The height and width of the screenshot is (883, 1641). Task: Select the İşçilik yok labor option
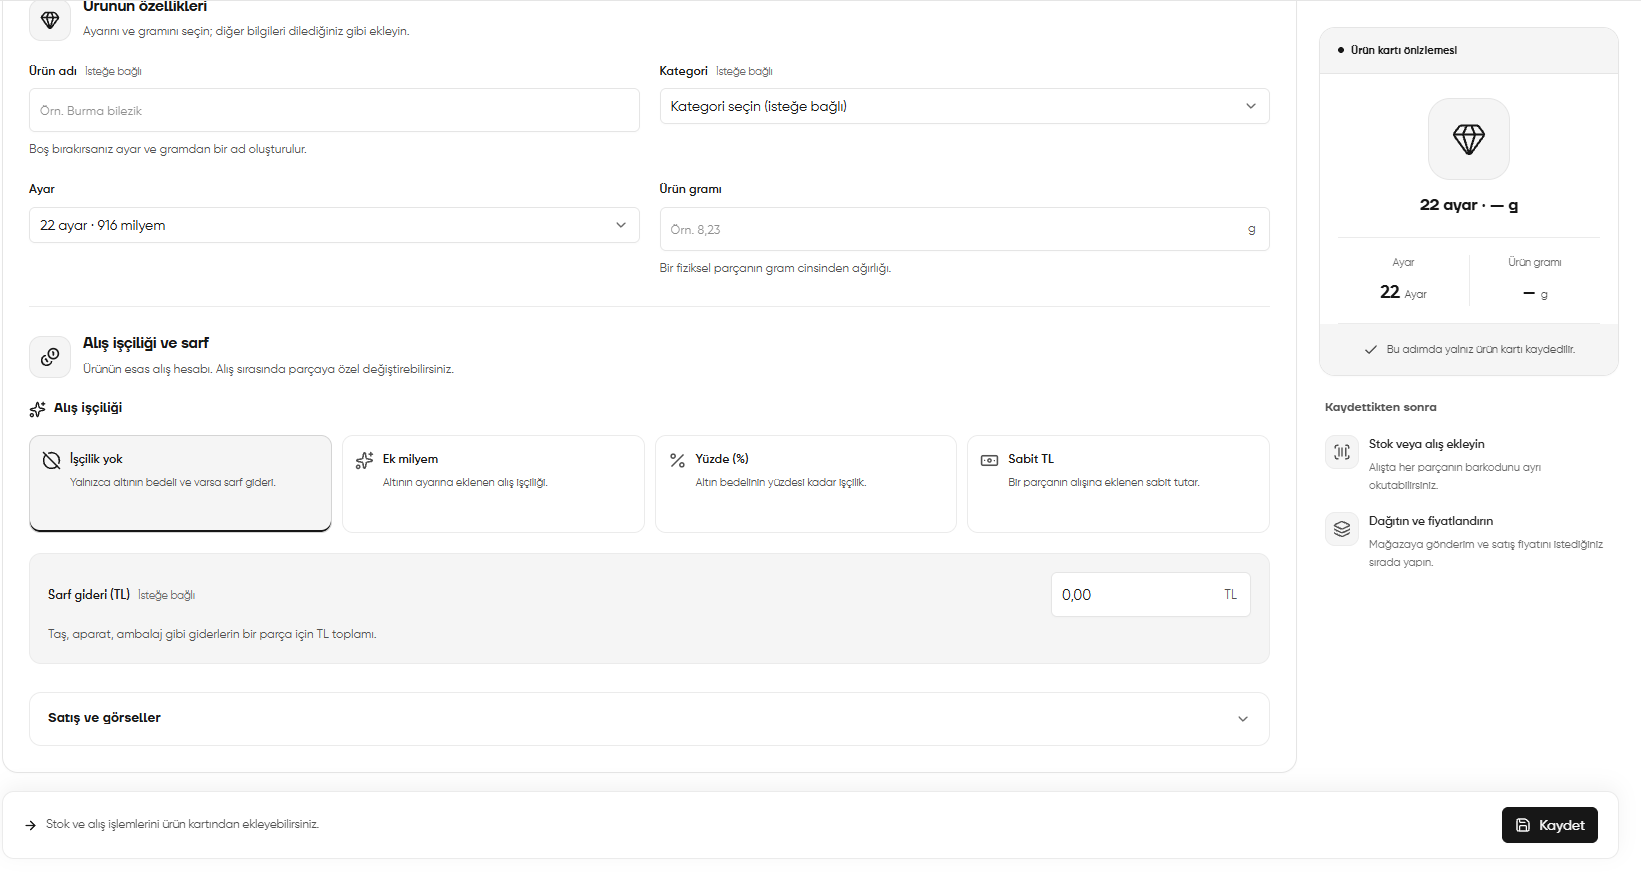coord(180,484)
